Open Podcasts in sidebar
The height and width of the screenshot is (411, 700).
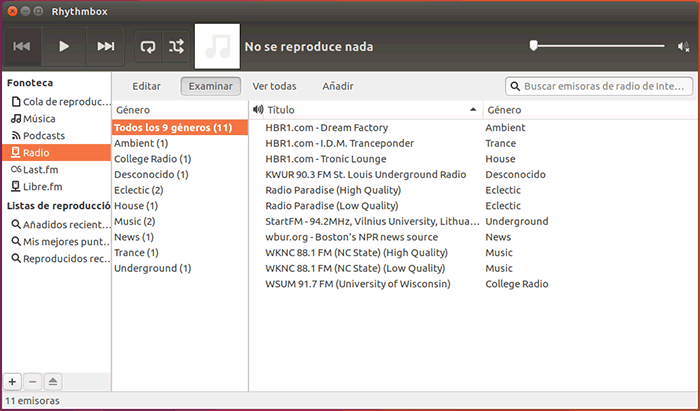pos(57,136)
